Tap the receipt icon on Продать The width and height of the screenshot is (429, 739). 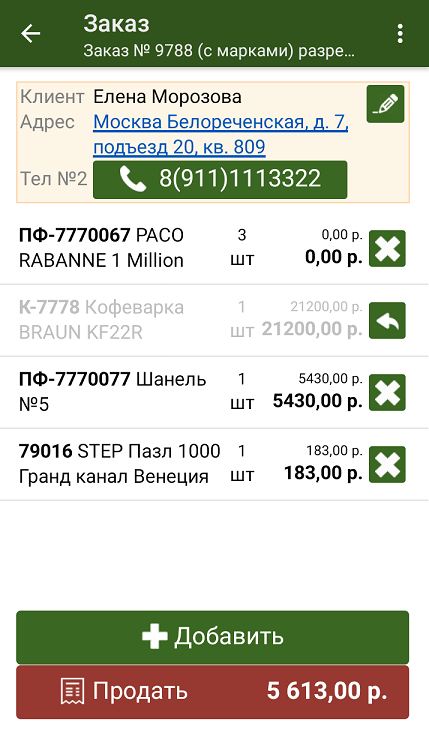[x=73, y=691]
